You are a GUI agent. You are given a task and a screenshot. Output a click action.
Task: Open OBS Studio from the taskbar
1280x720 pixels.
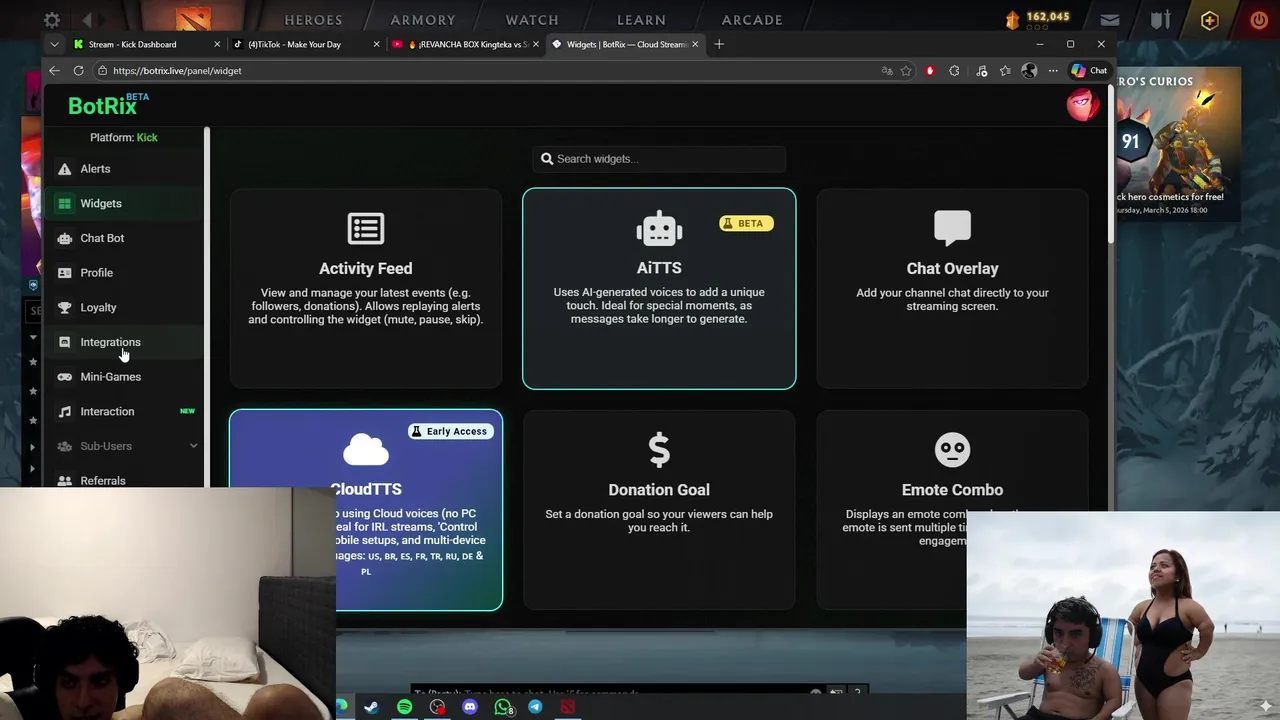click(x=437, y=707)
